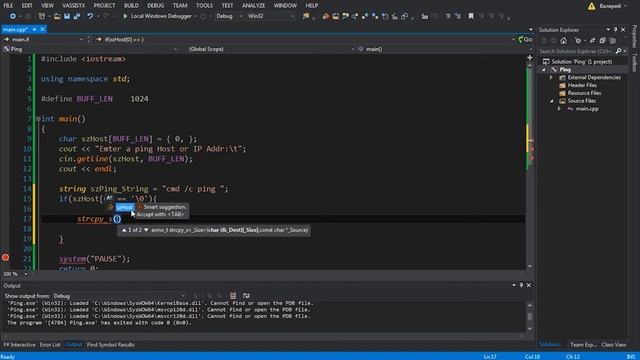Open Show output from Debug dropdown
640x360 pixels.
(119, 296)
